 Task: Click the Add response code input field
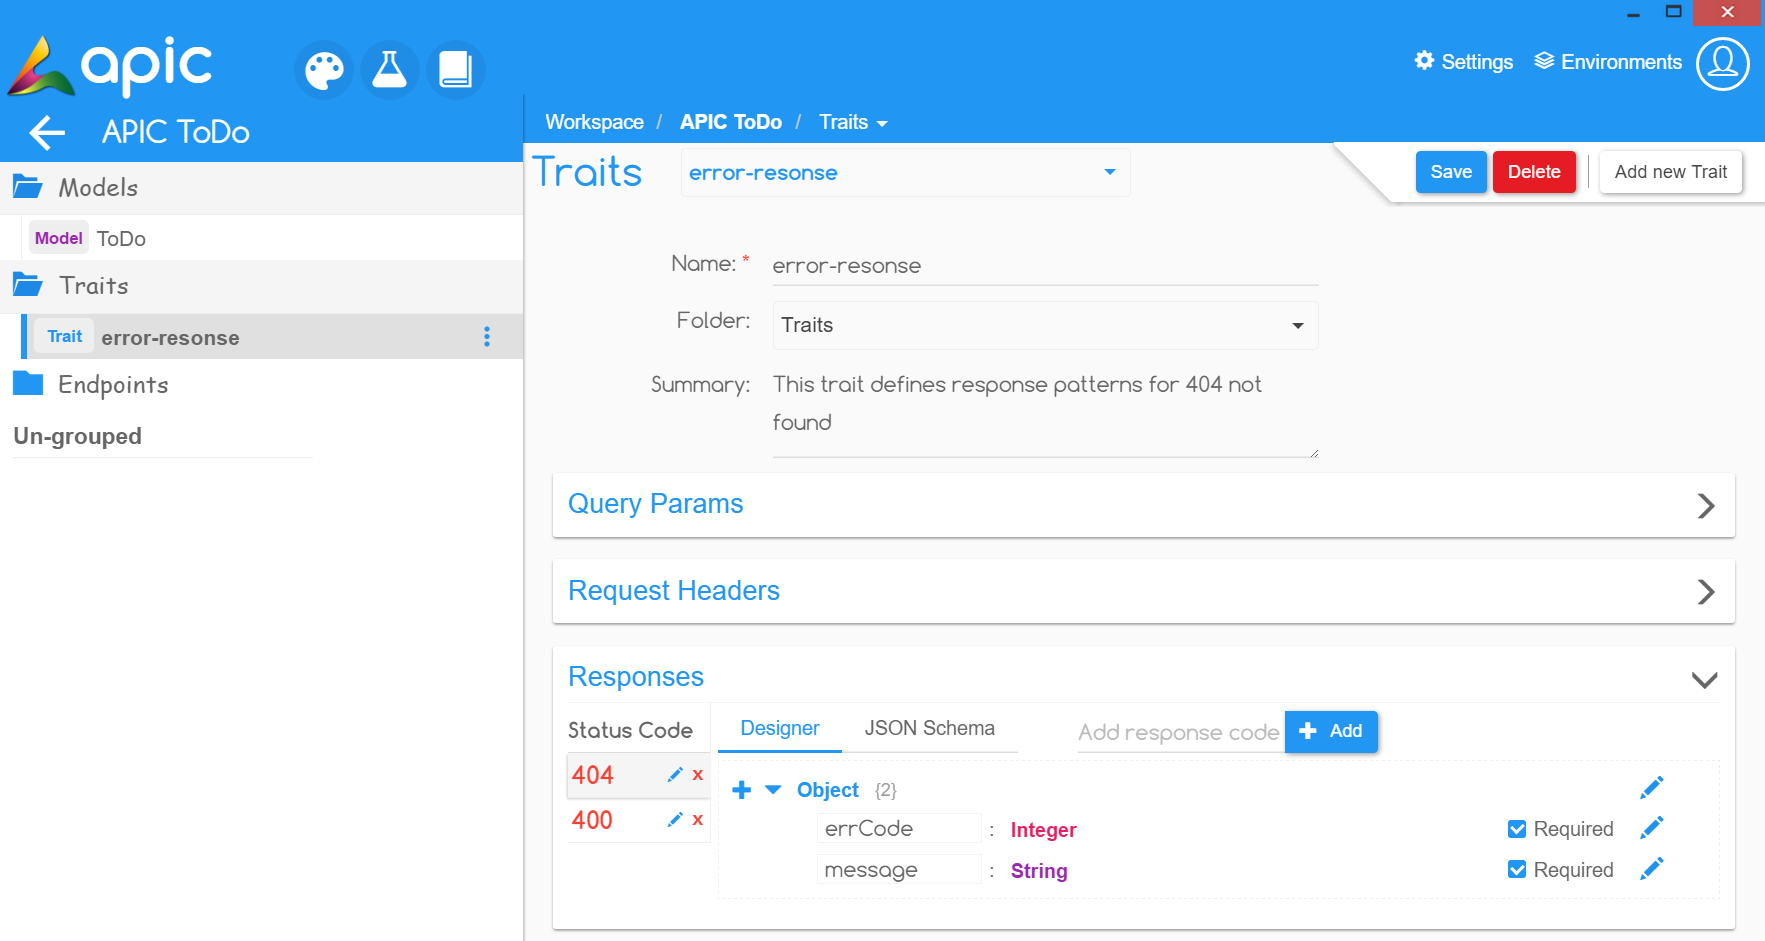[1178, 733]
